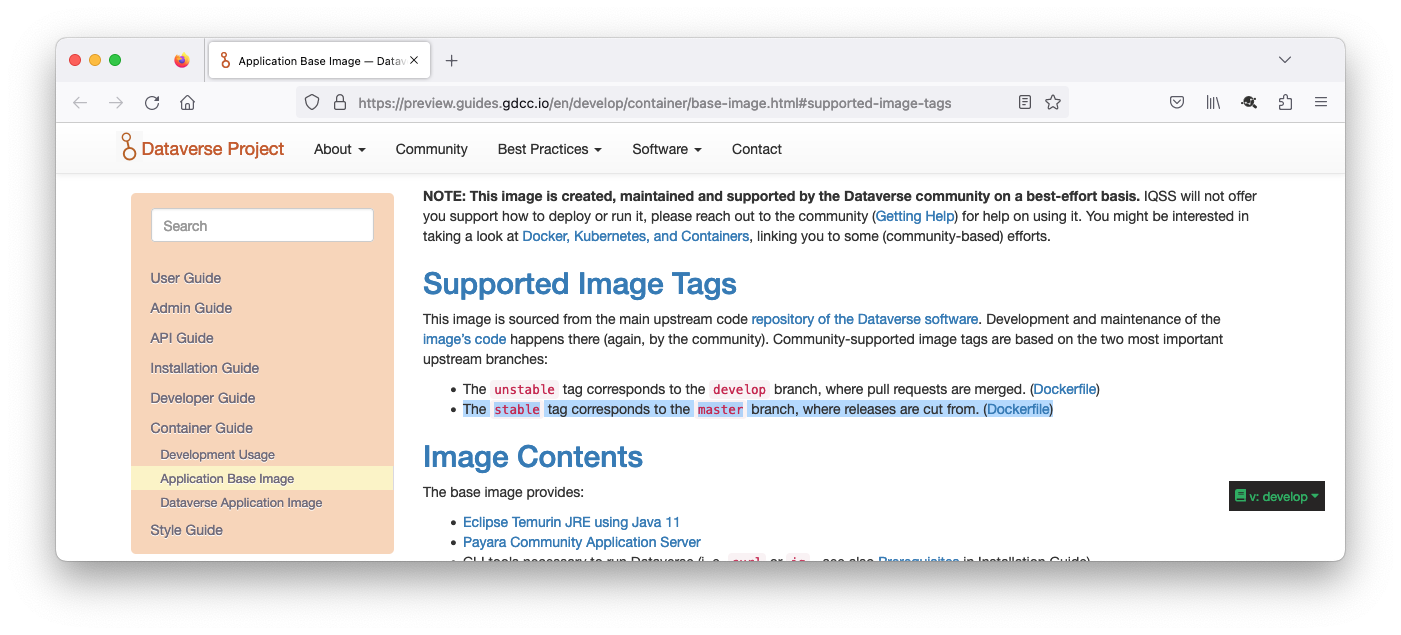
Task: Open the Firefox hamburger menu
Action: click(x=1321, y=102)
